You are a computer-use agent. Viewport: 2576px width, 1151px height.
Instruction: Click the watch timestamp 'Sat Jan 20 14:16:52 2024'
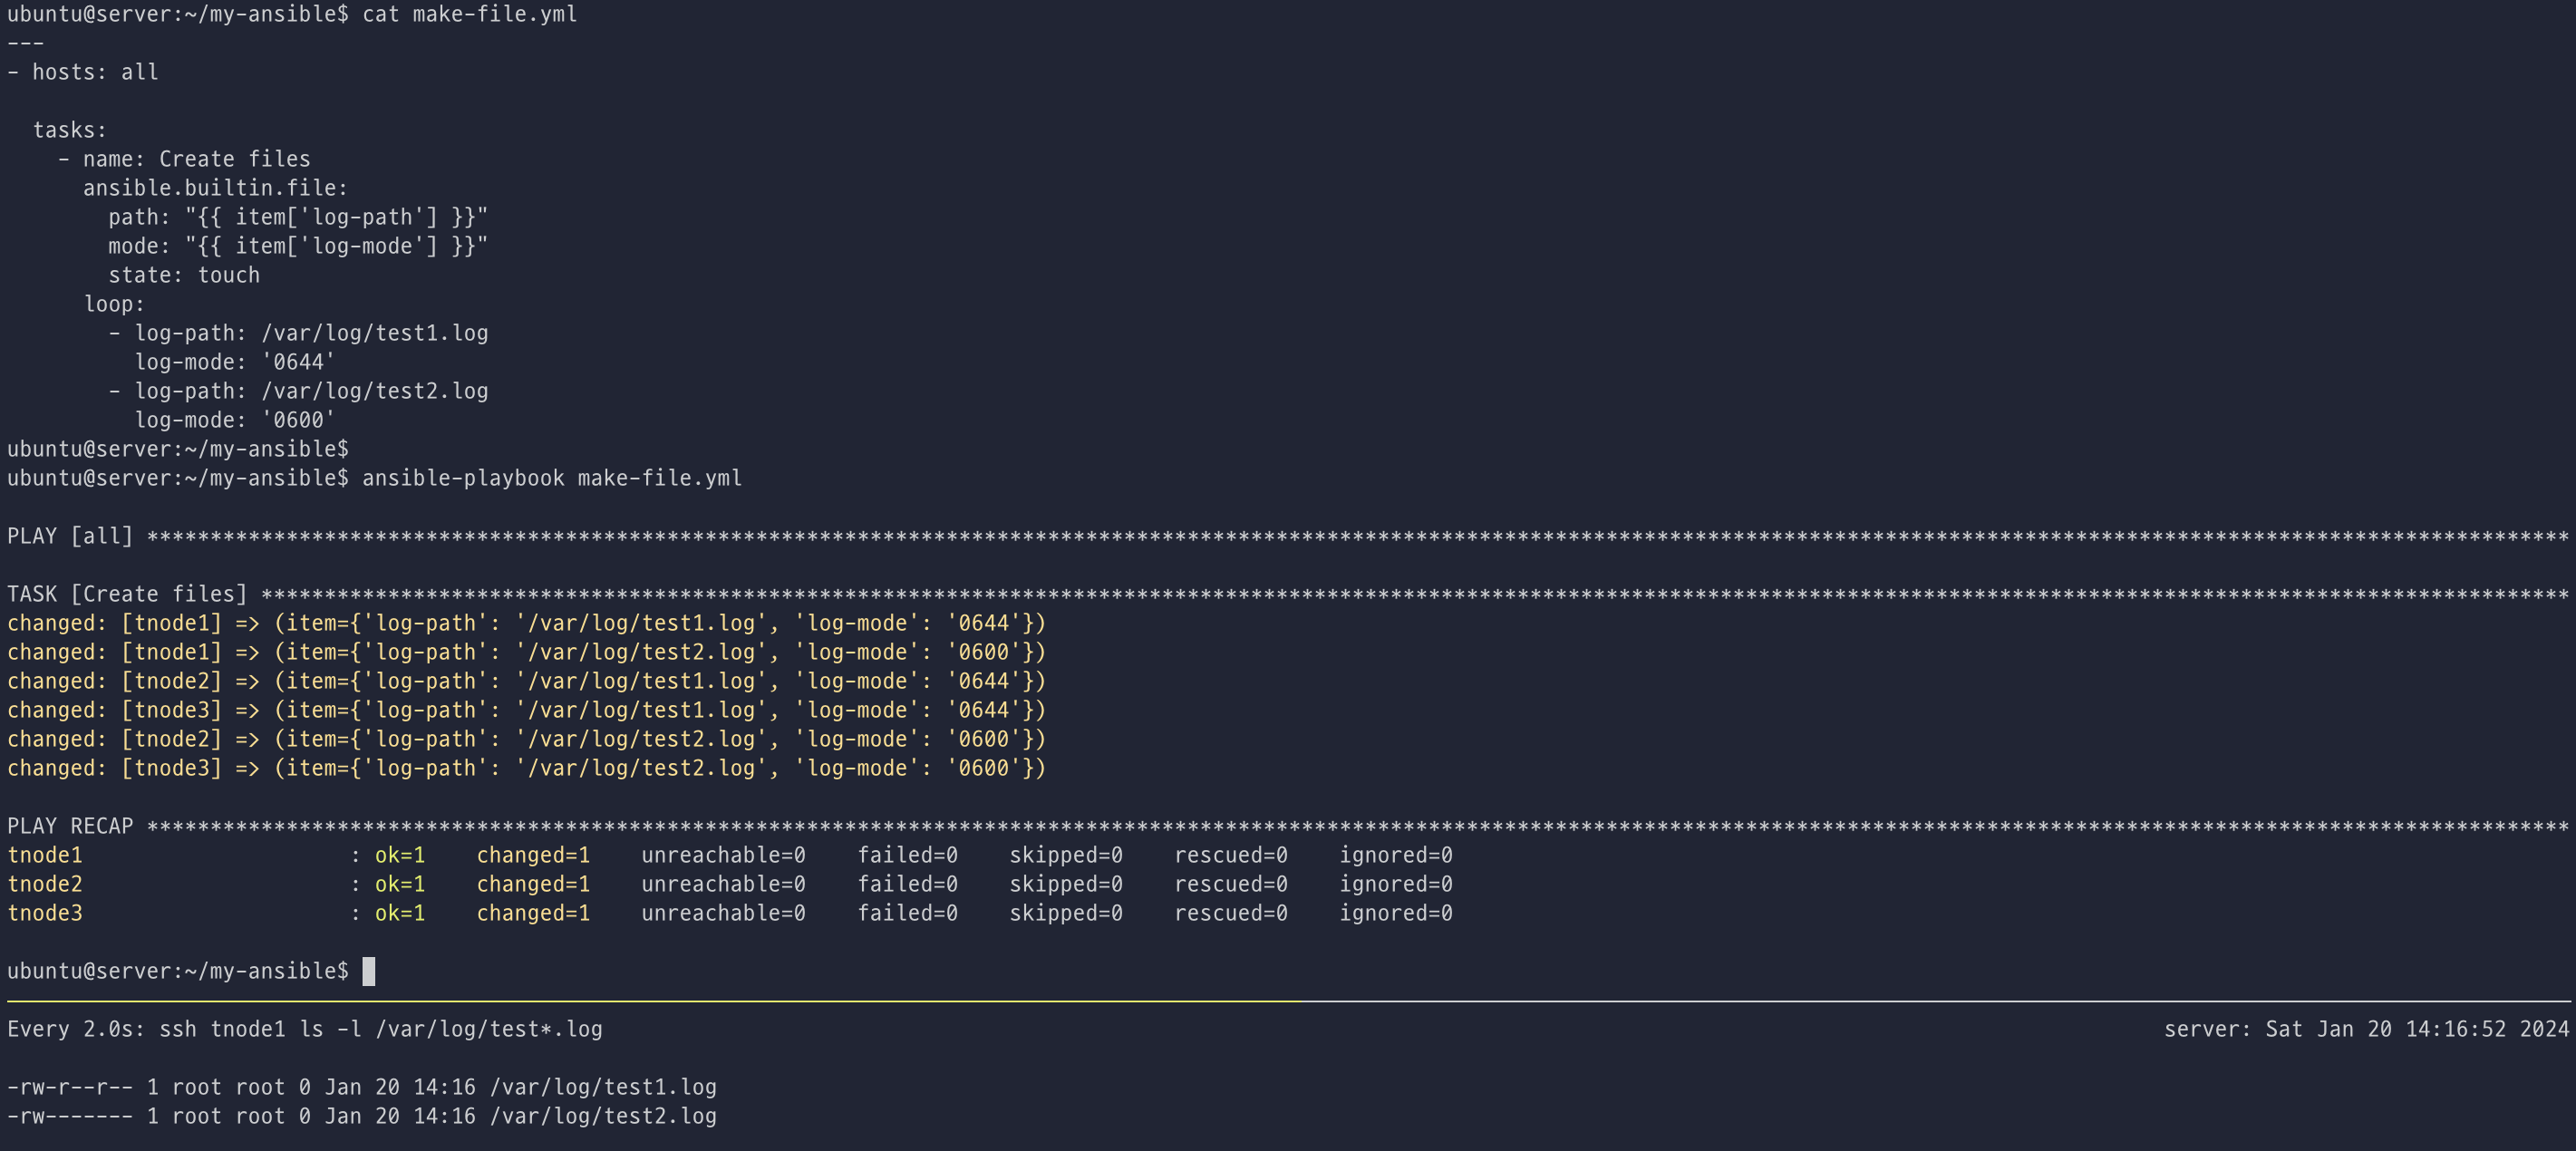pyautogui.click(x=2416, y=1029)
